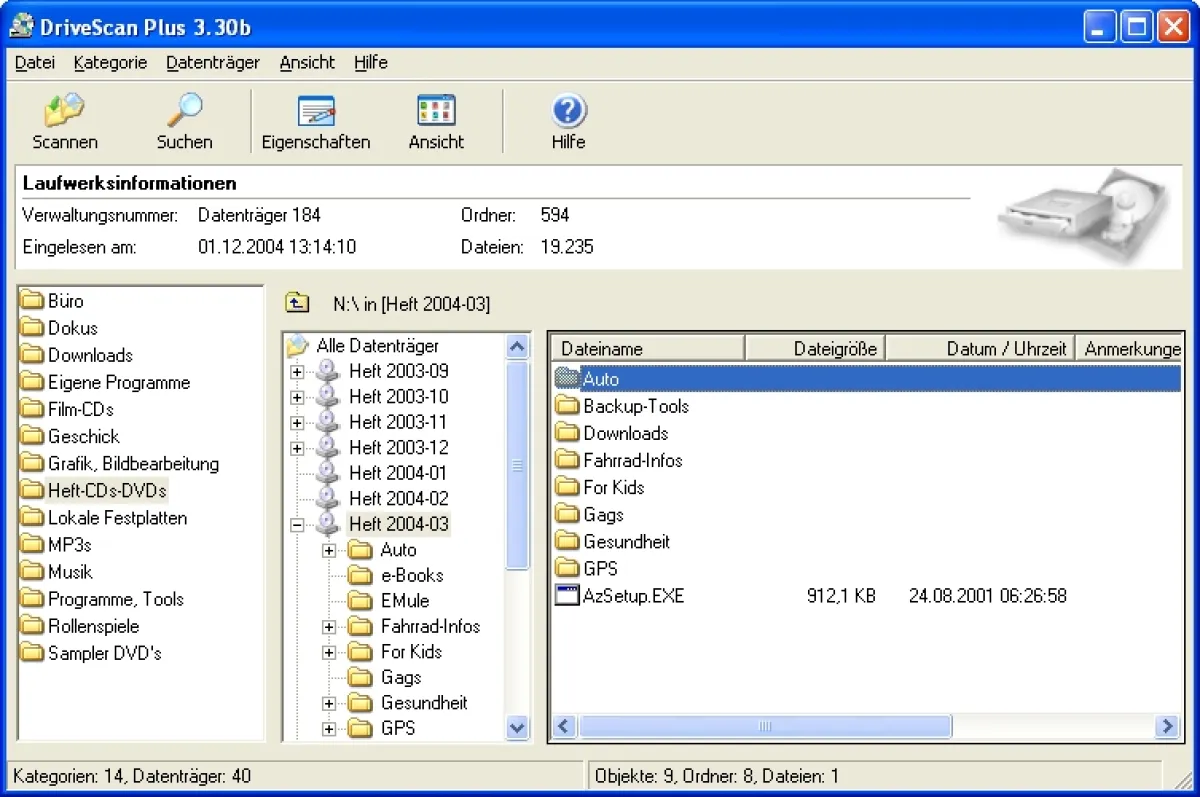
Task: Open the Datenträger menu
Action: click(x=212, y=62)
